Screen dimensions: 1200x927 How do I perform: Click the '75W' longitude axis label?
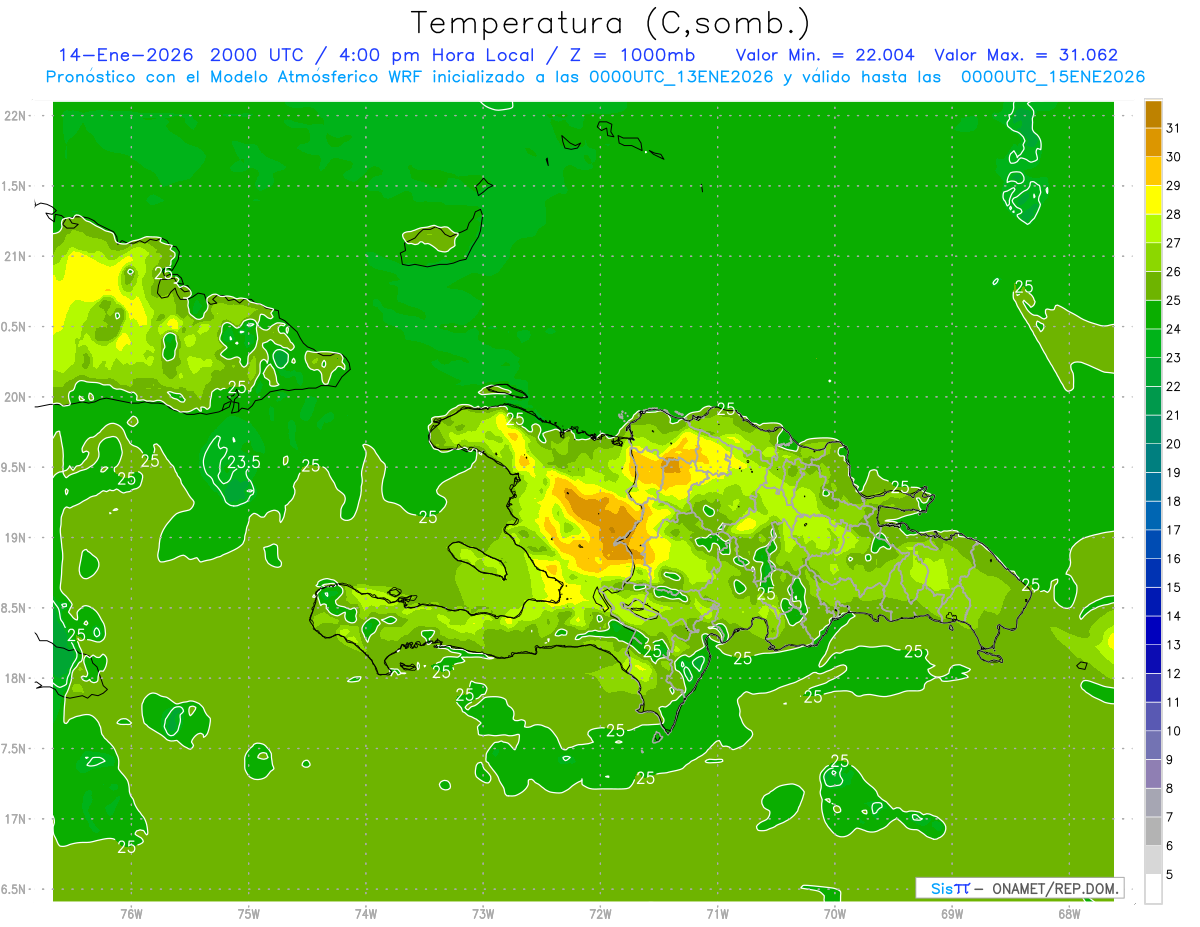click(x=249, y=914)
